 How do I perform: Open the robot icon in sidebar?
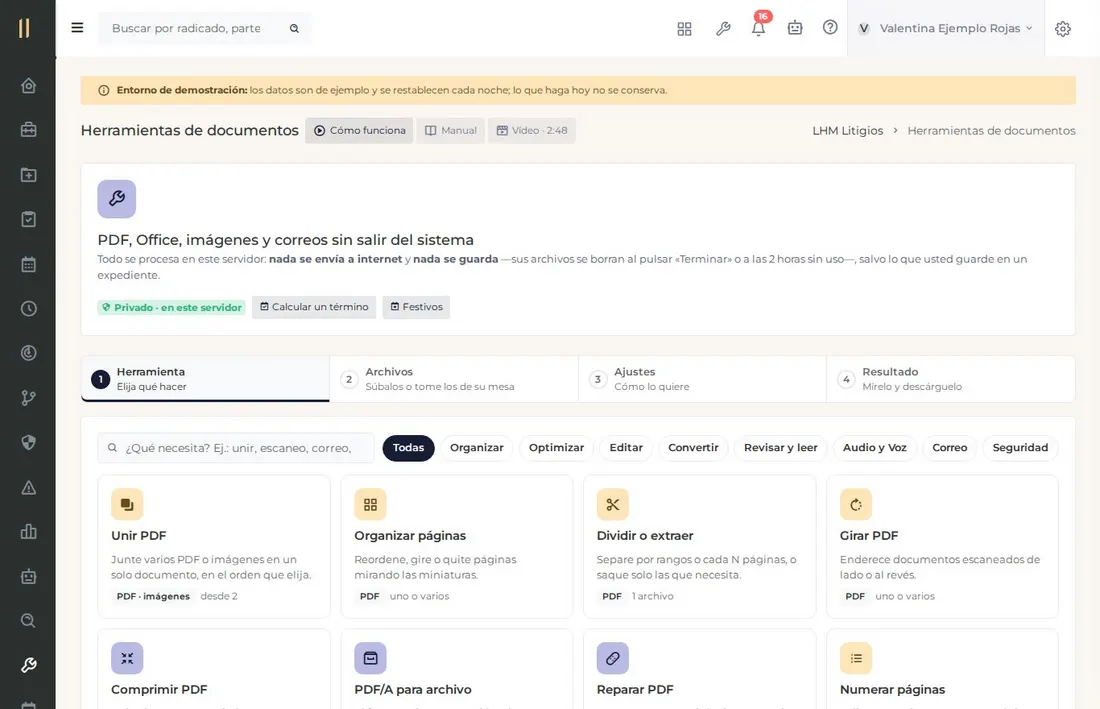click(x=28, y=576)
